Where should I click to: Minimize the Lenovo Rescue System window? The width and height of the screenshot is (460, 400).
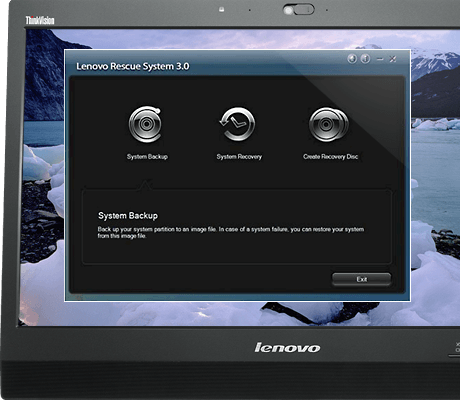(380, 59)
